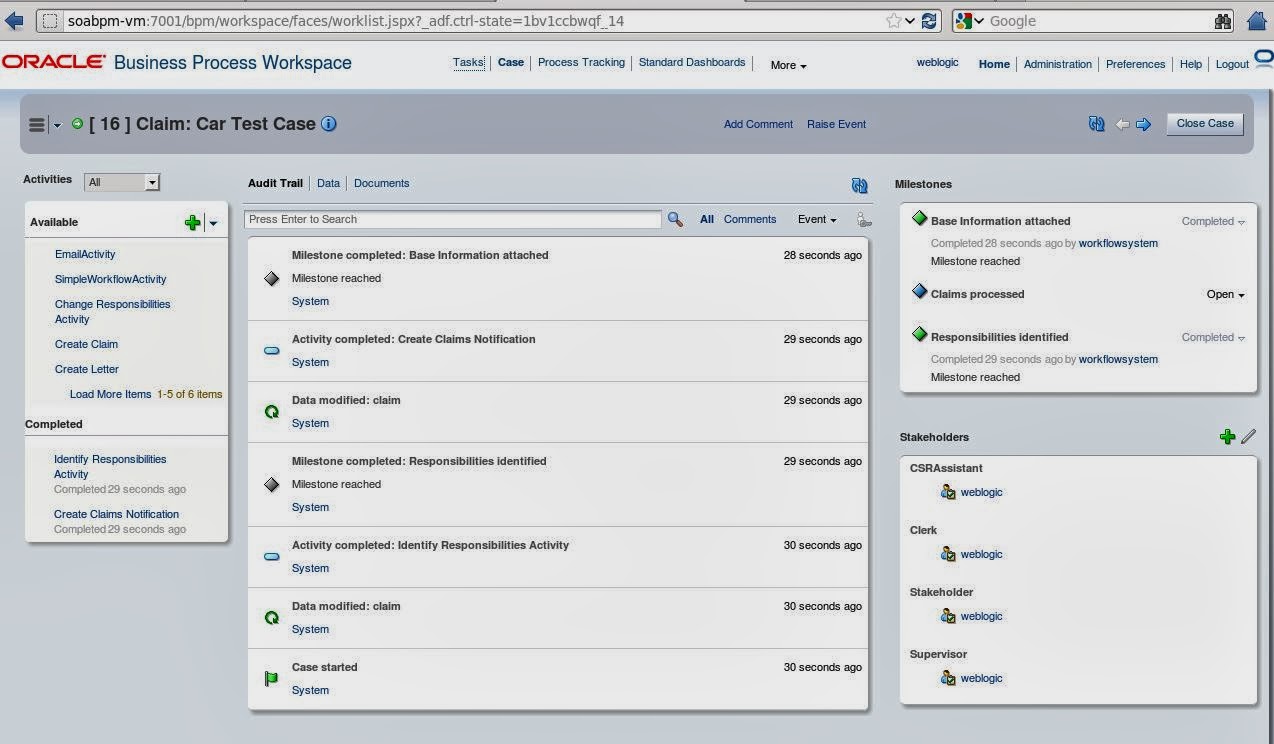Filter audit trail by Comments only
1274x744 pixels.
[750, 219]
